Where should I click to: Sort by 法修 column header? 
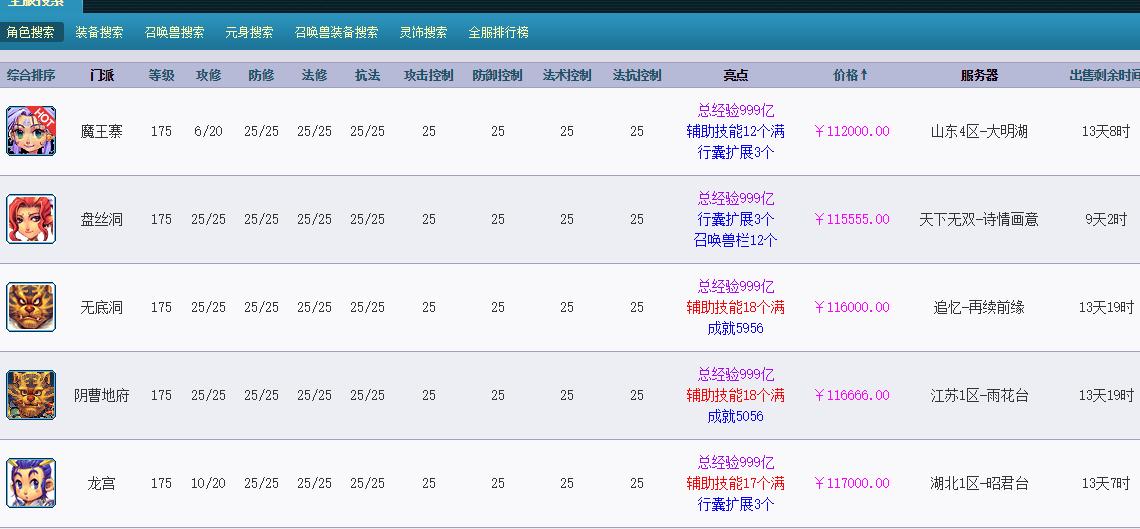(x=315, y=76)
